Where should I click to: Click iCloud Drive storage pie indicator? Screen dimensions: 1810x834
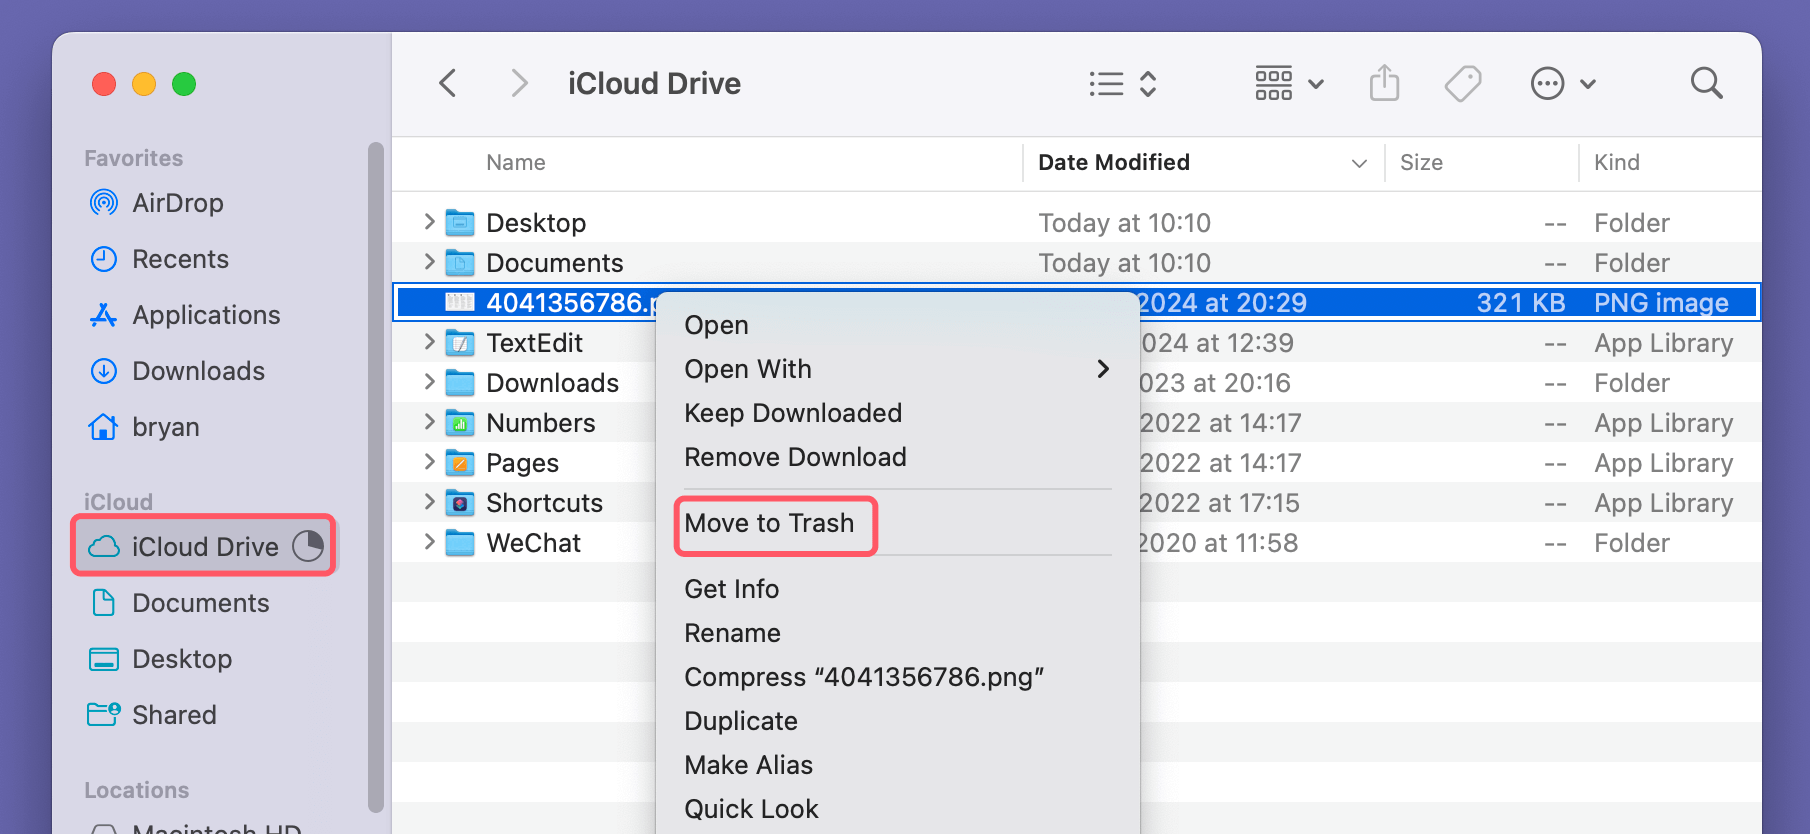(308, 546)
